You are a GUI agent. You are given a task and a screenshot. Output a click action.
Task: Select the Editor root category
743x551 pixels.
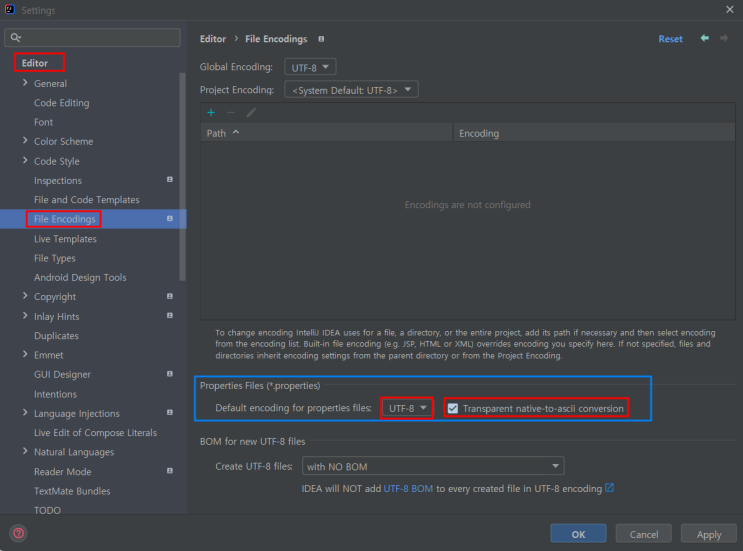point(35,63)
